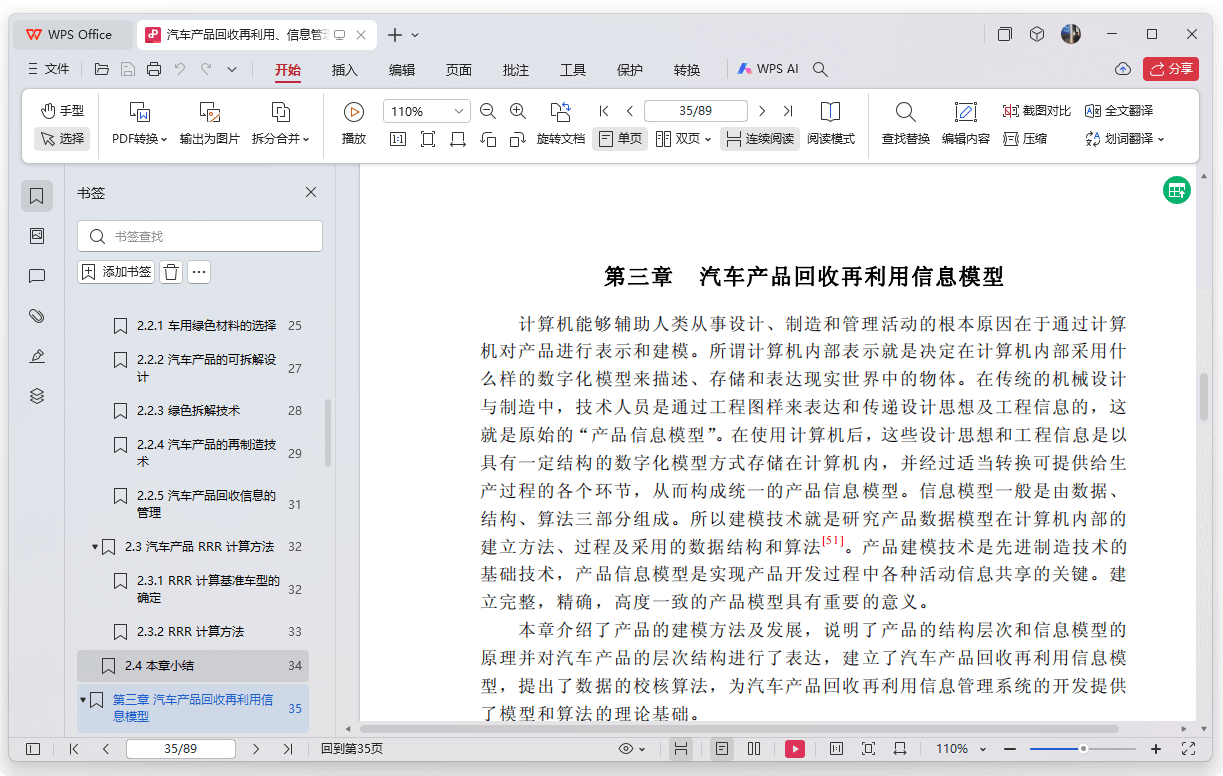The height and width of the screenshot is (776, 1223).
Task: Click 截图对比 screenshot compare
Action: pyautogui.click(x=1037, y=111)
